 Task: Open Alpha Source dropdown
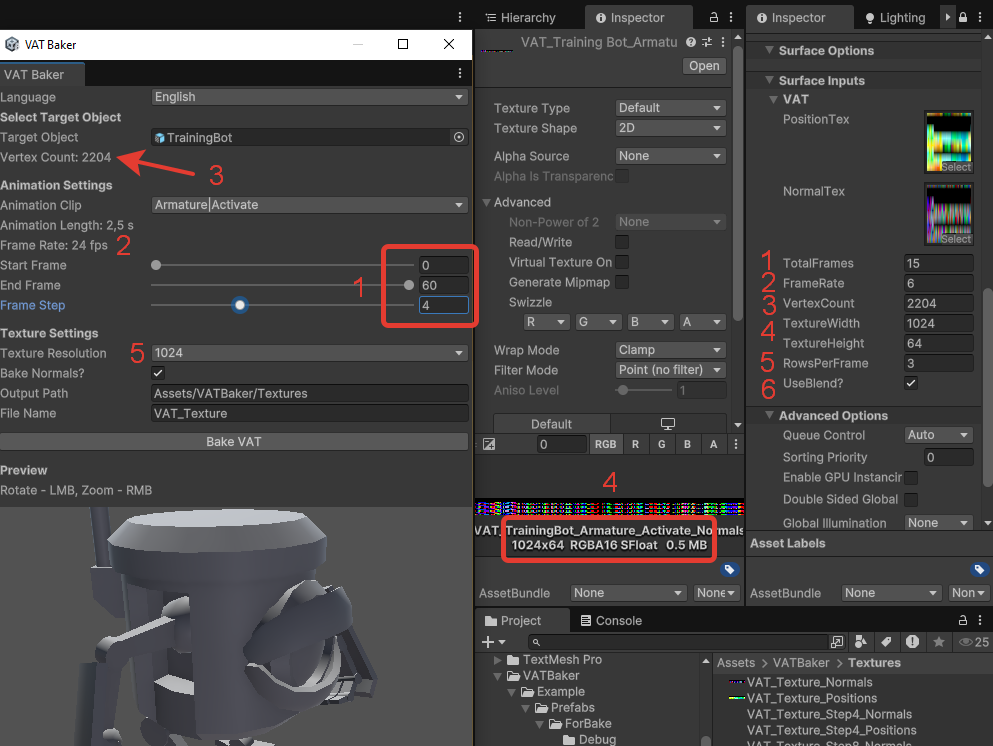pos(671,156)
